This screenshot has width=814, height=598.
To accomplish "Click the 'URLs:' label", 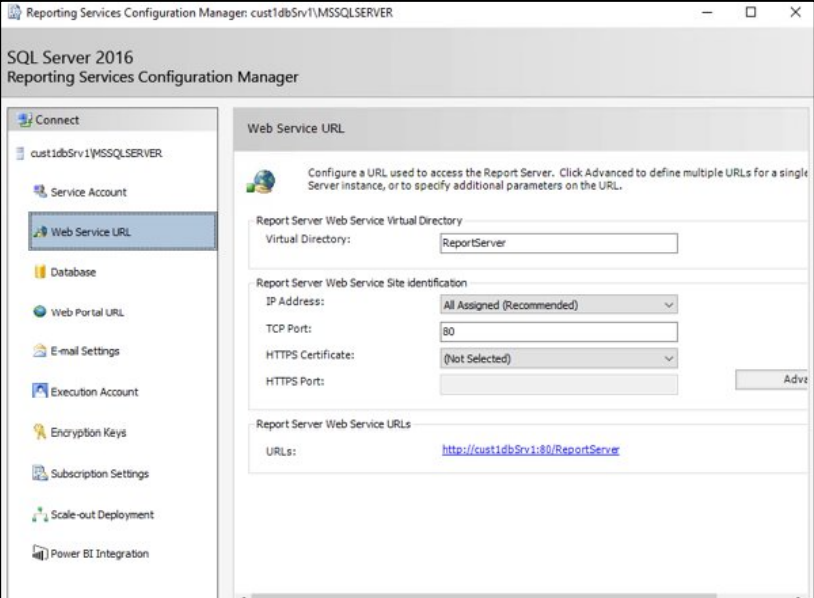I will click(281, 452).
